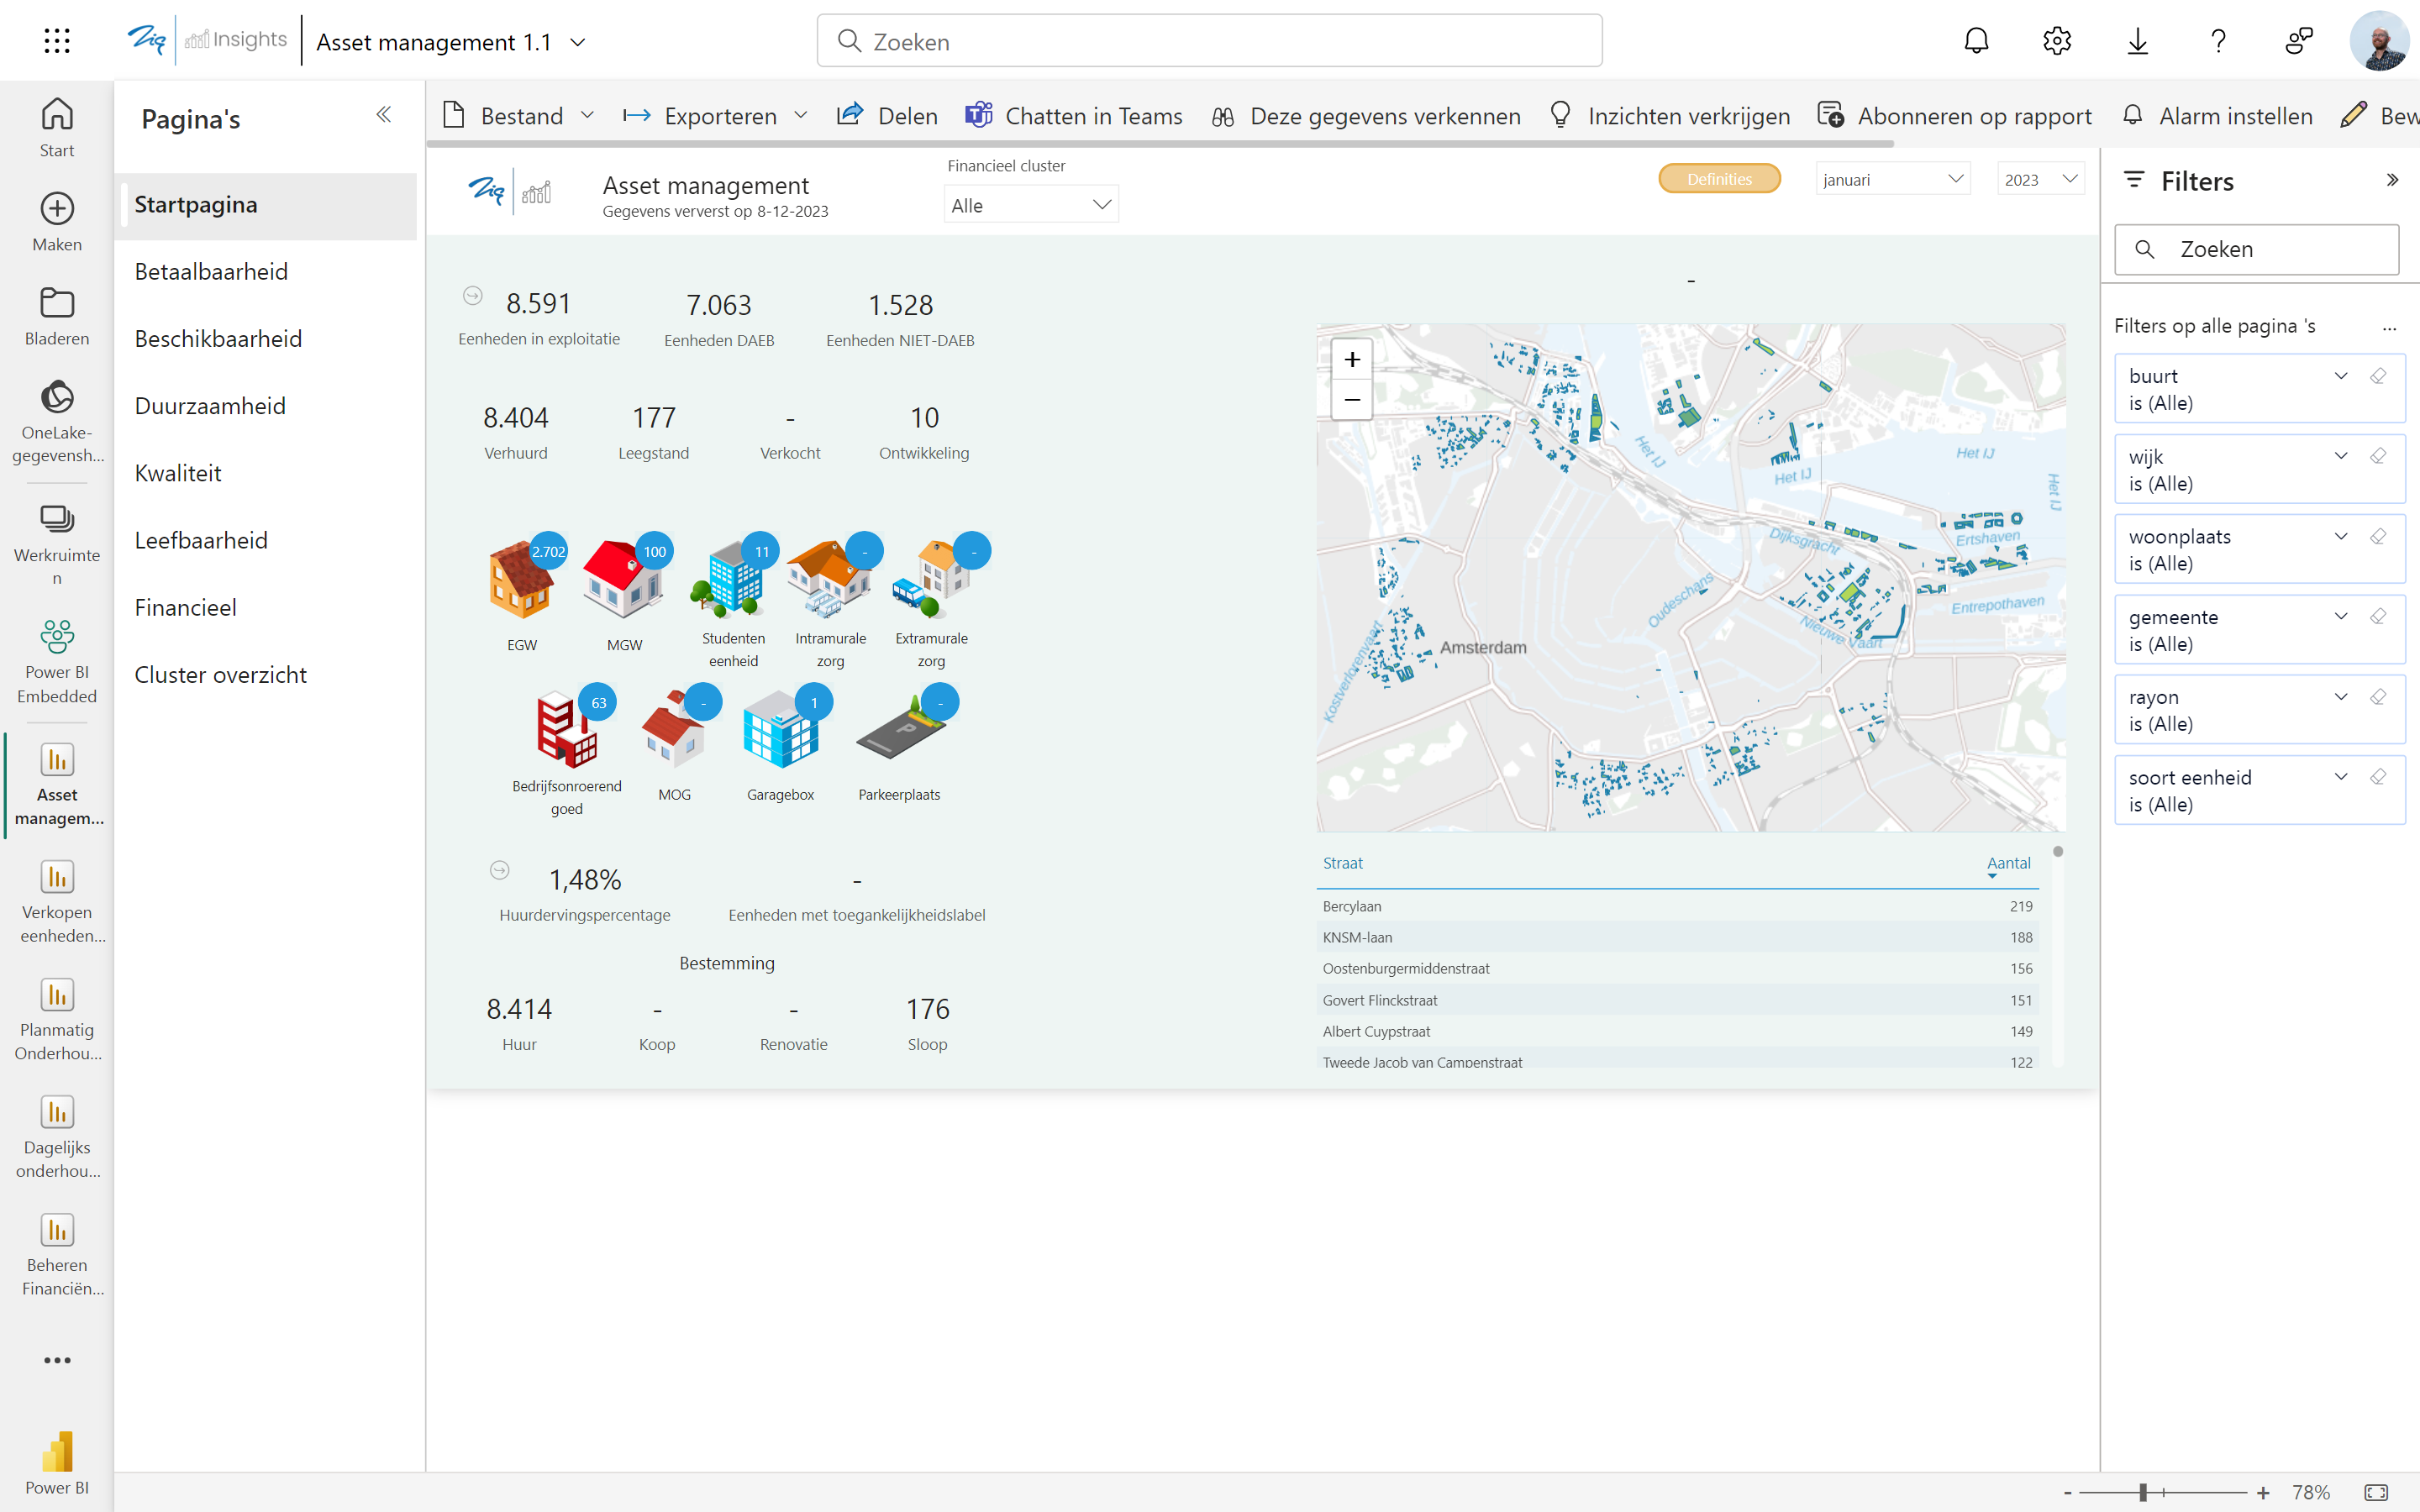Open the Financieel cluster dropdown

pyautogui.click(x=1030, y=205)
